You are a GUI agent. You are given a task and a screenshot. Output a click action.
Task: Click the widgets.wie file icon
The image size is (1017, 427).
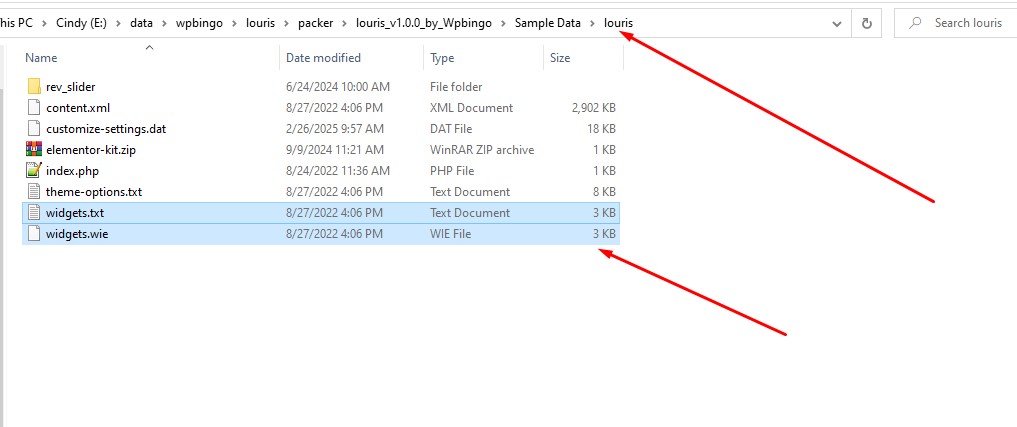pyautogui.click(x=34, y=234)
